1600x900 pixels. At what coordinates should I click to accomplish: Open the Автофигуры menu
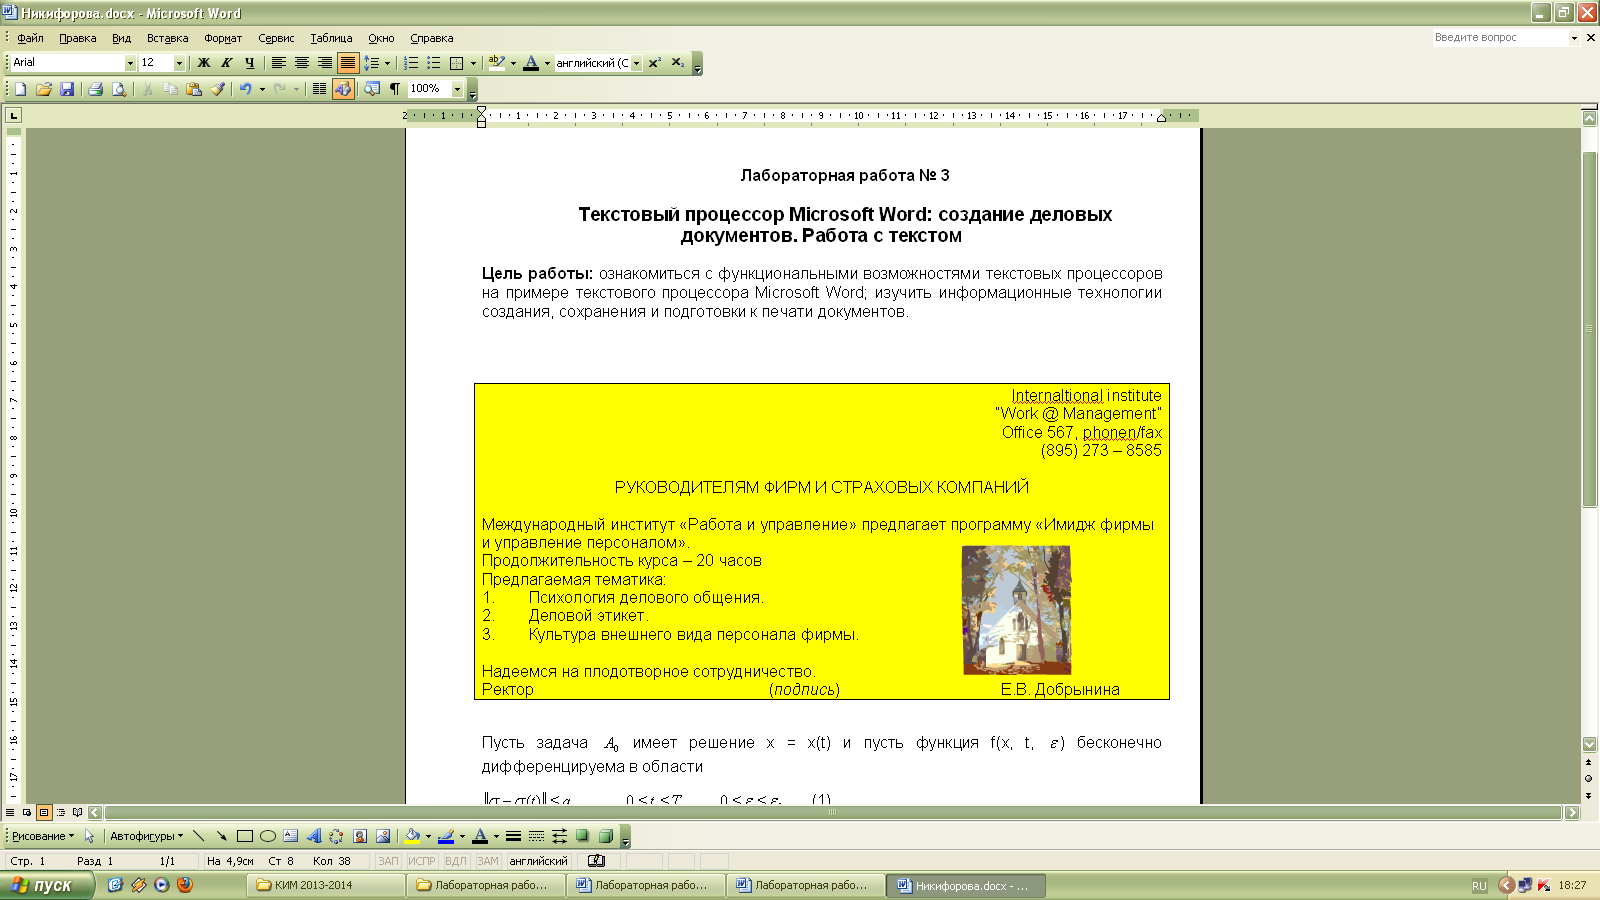click(146, 836)
